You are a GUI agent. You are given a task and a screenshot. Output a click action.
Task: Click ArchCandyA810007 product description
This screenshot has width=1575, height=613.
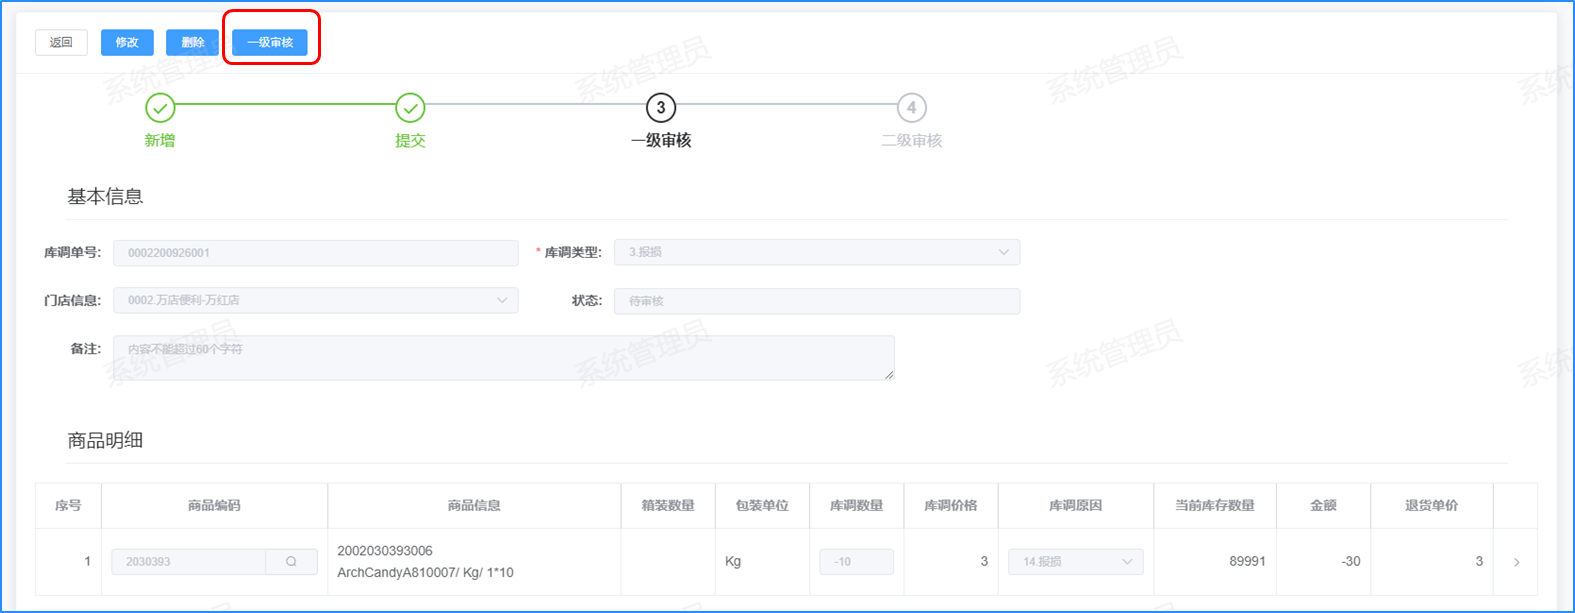pos(425,573)
